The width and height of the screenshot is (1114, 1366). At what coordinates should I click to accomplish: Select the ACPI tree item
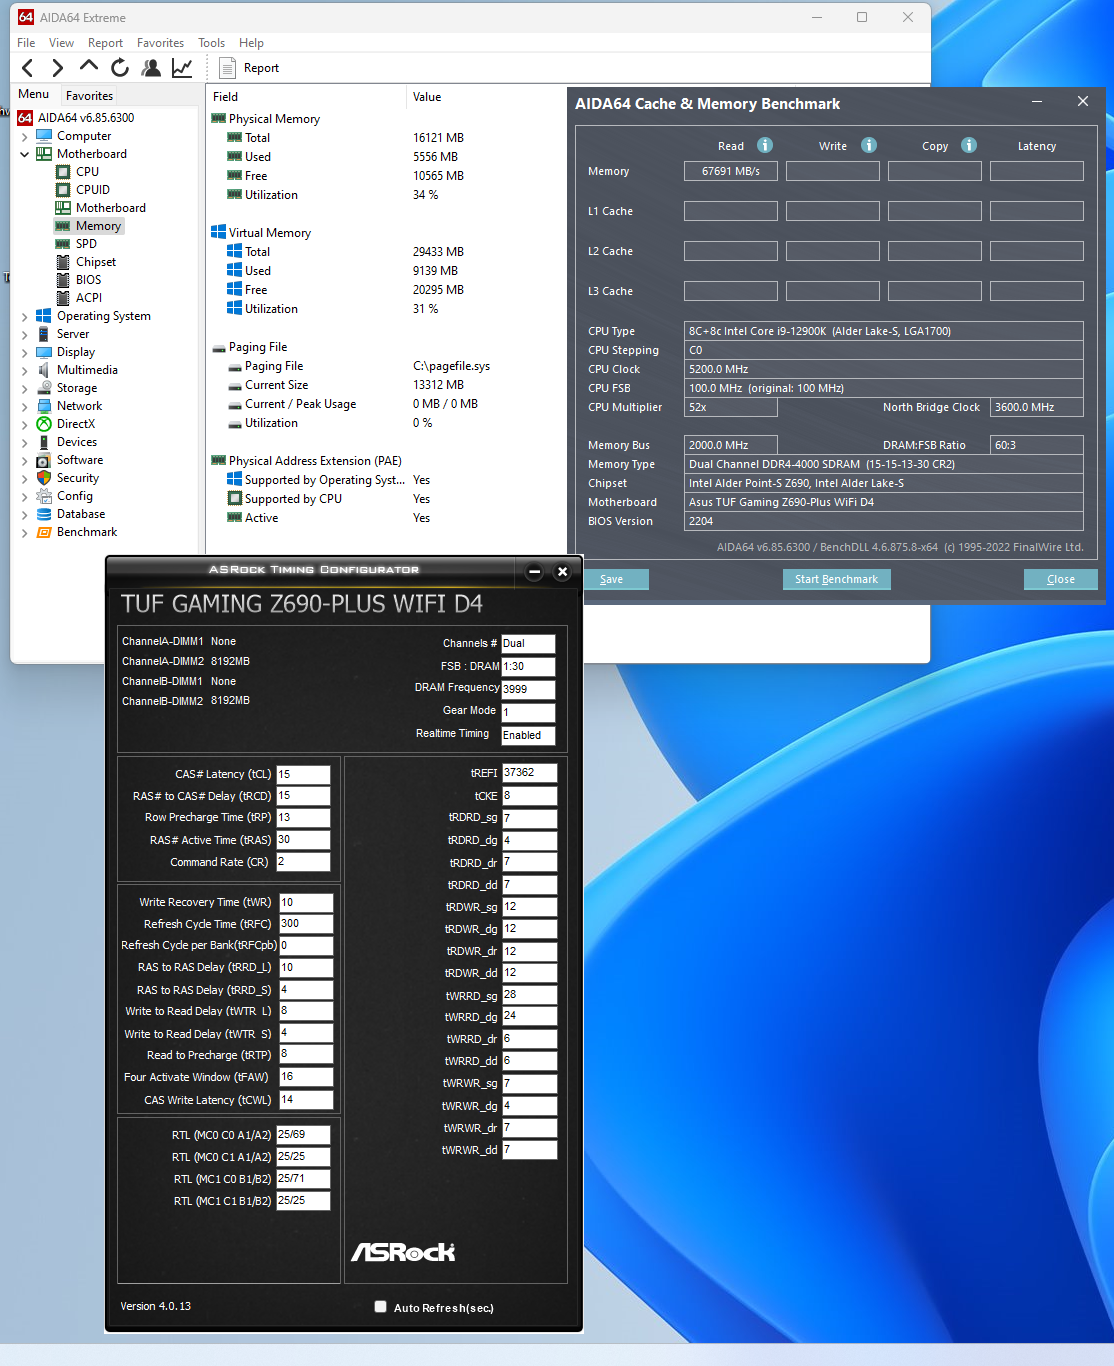coord(89,298)
